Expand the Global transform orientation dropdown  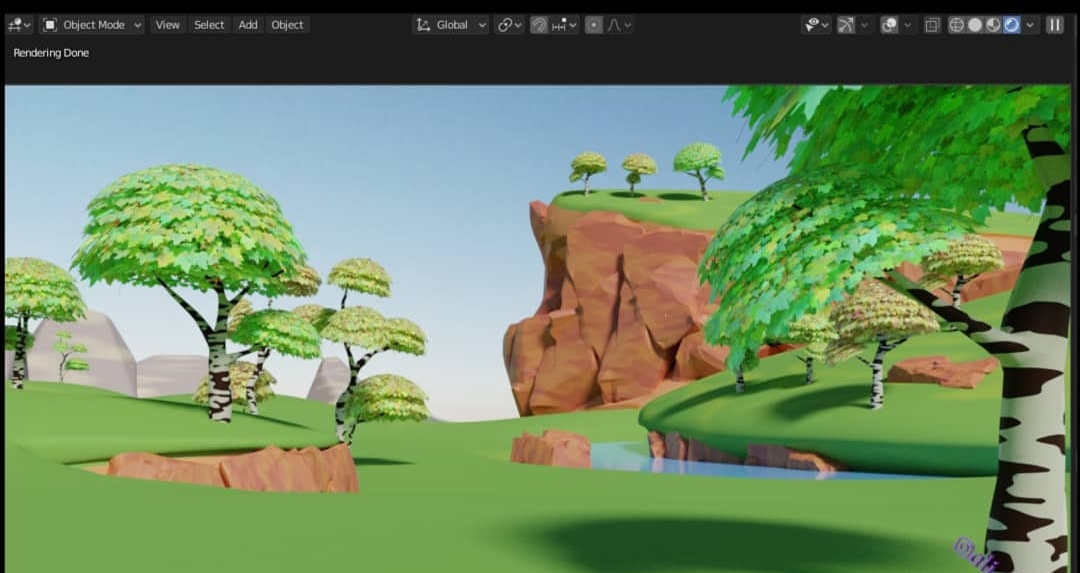coord(451,25)
